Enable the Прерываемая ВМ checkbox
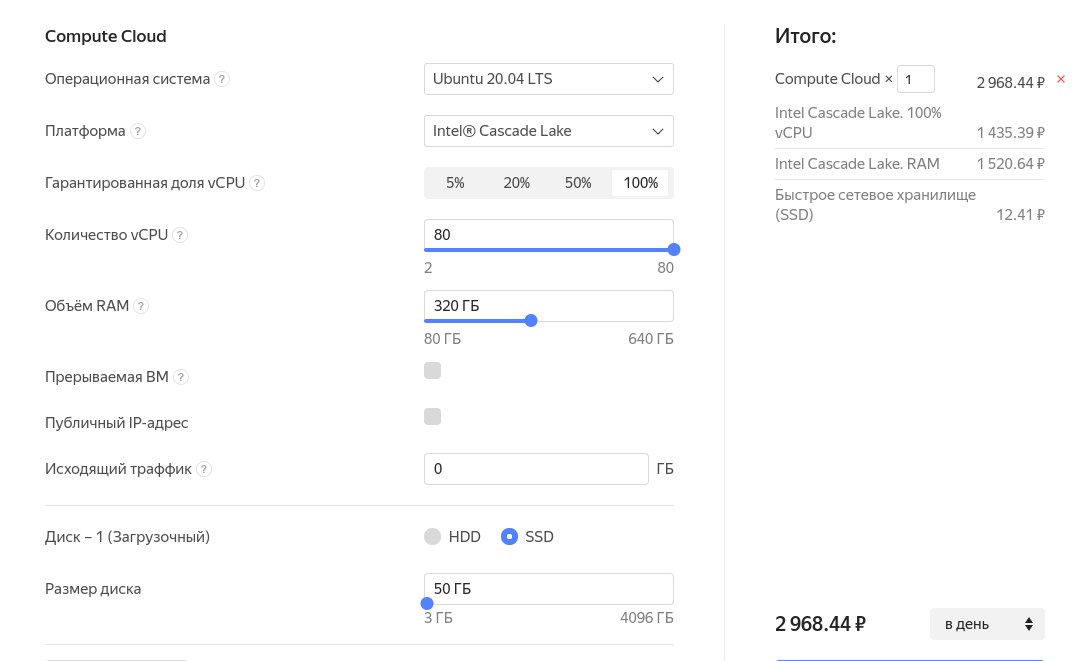 432,371
